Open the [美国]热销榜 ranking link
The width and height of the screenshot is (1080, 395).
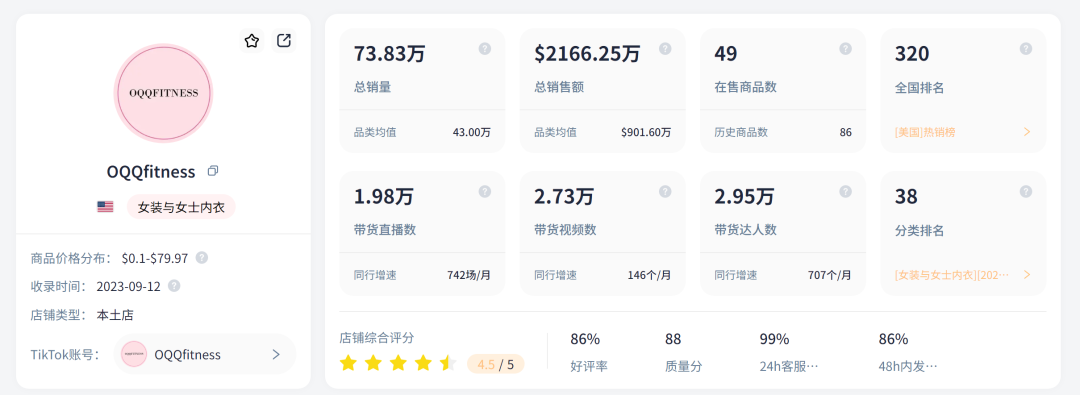click(925, 132)
